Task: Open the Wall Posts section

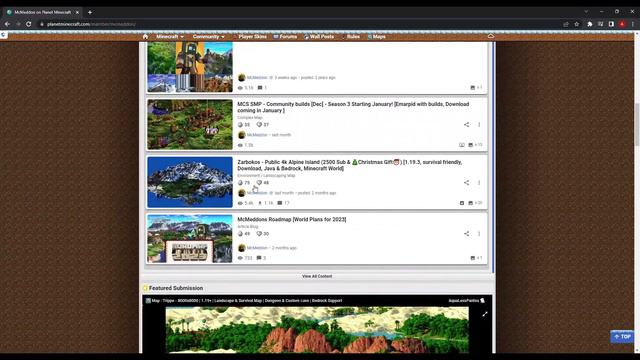Action: point(319,37)
